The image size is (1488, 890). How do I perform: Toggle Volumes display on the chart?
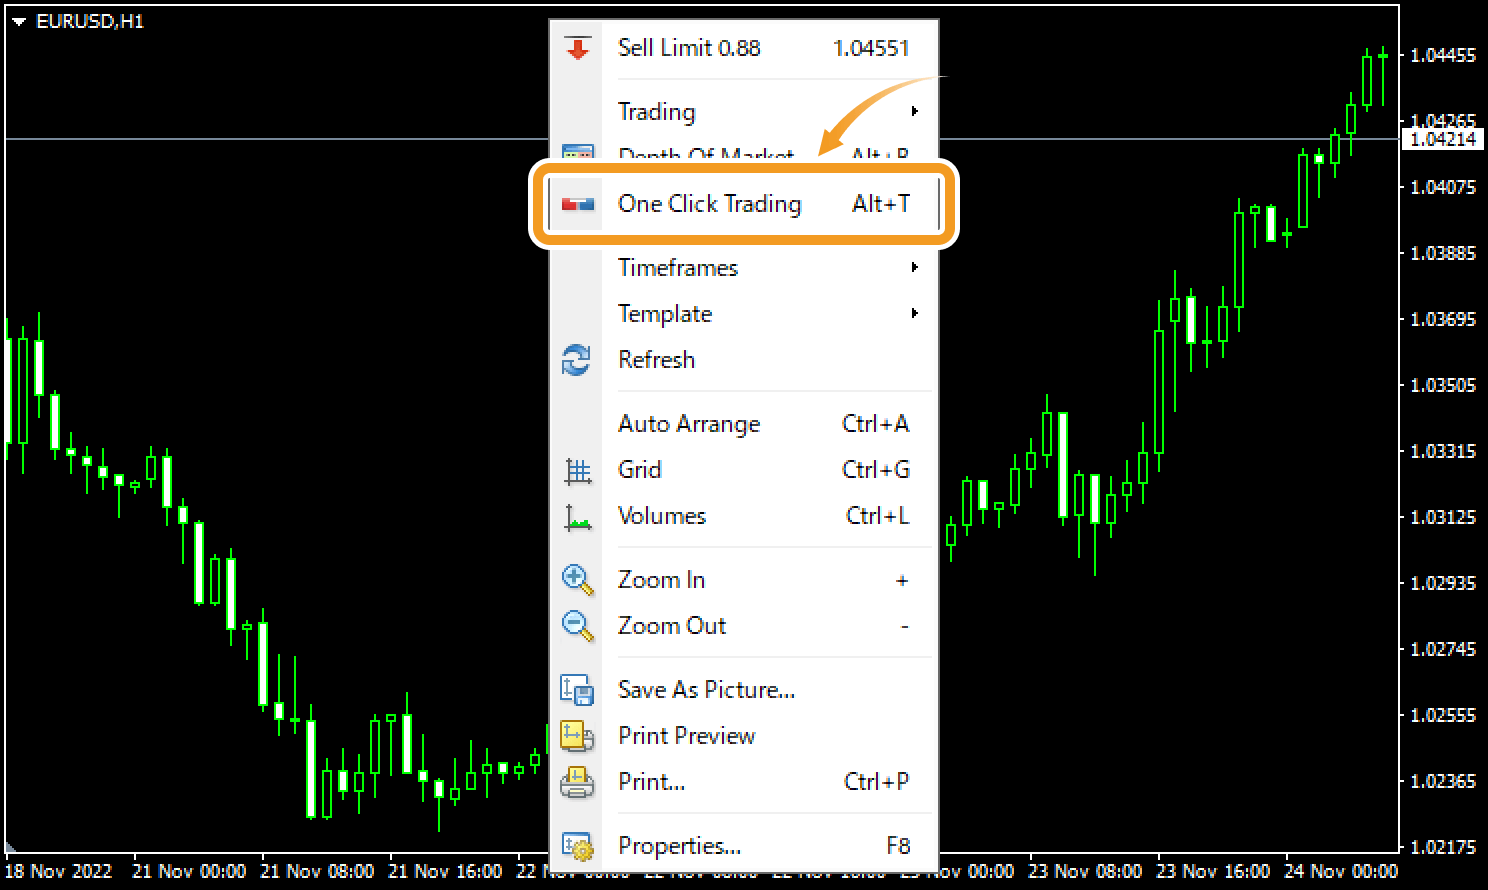[x=662, y=516]
